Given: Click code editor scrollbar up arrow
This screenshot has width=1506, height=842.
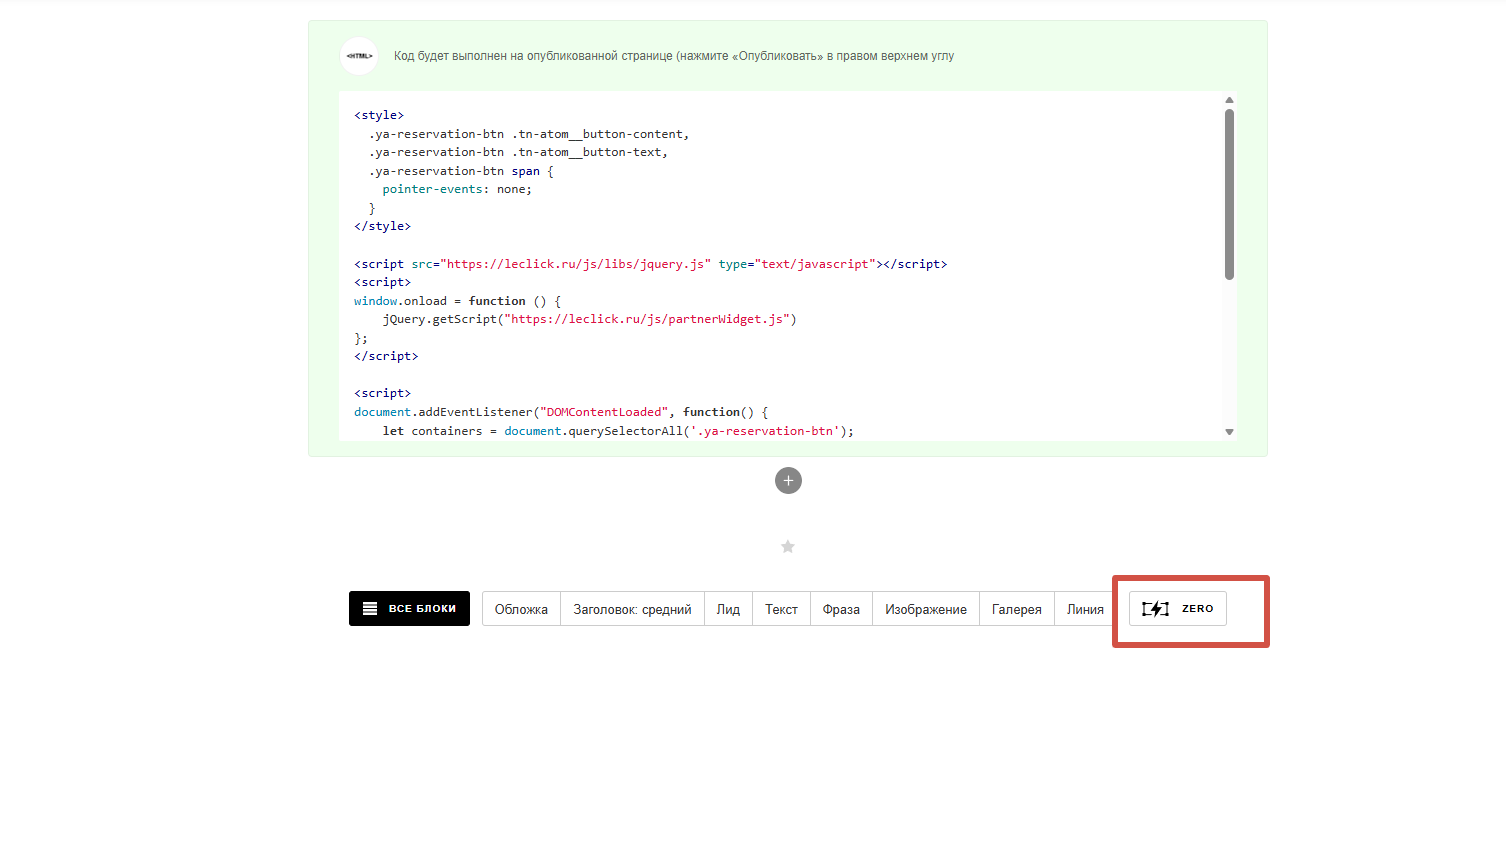Looking at the screenshot, I should (1229, 100).
